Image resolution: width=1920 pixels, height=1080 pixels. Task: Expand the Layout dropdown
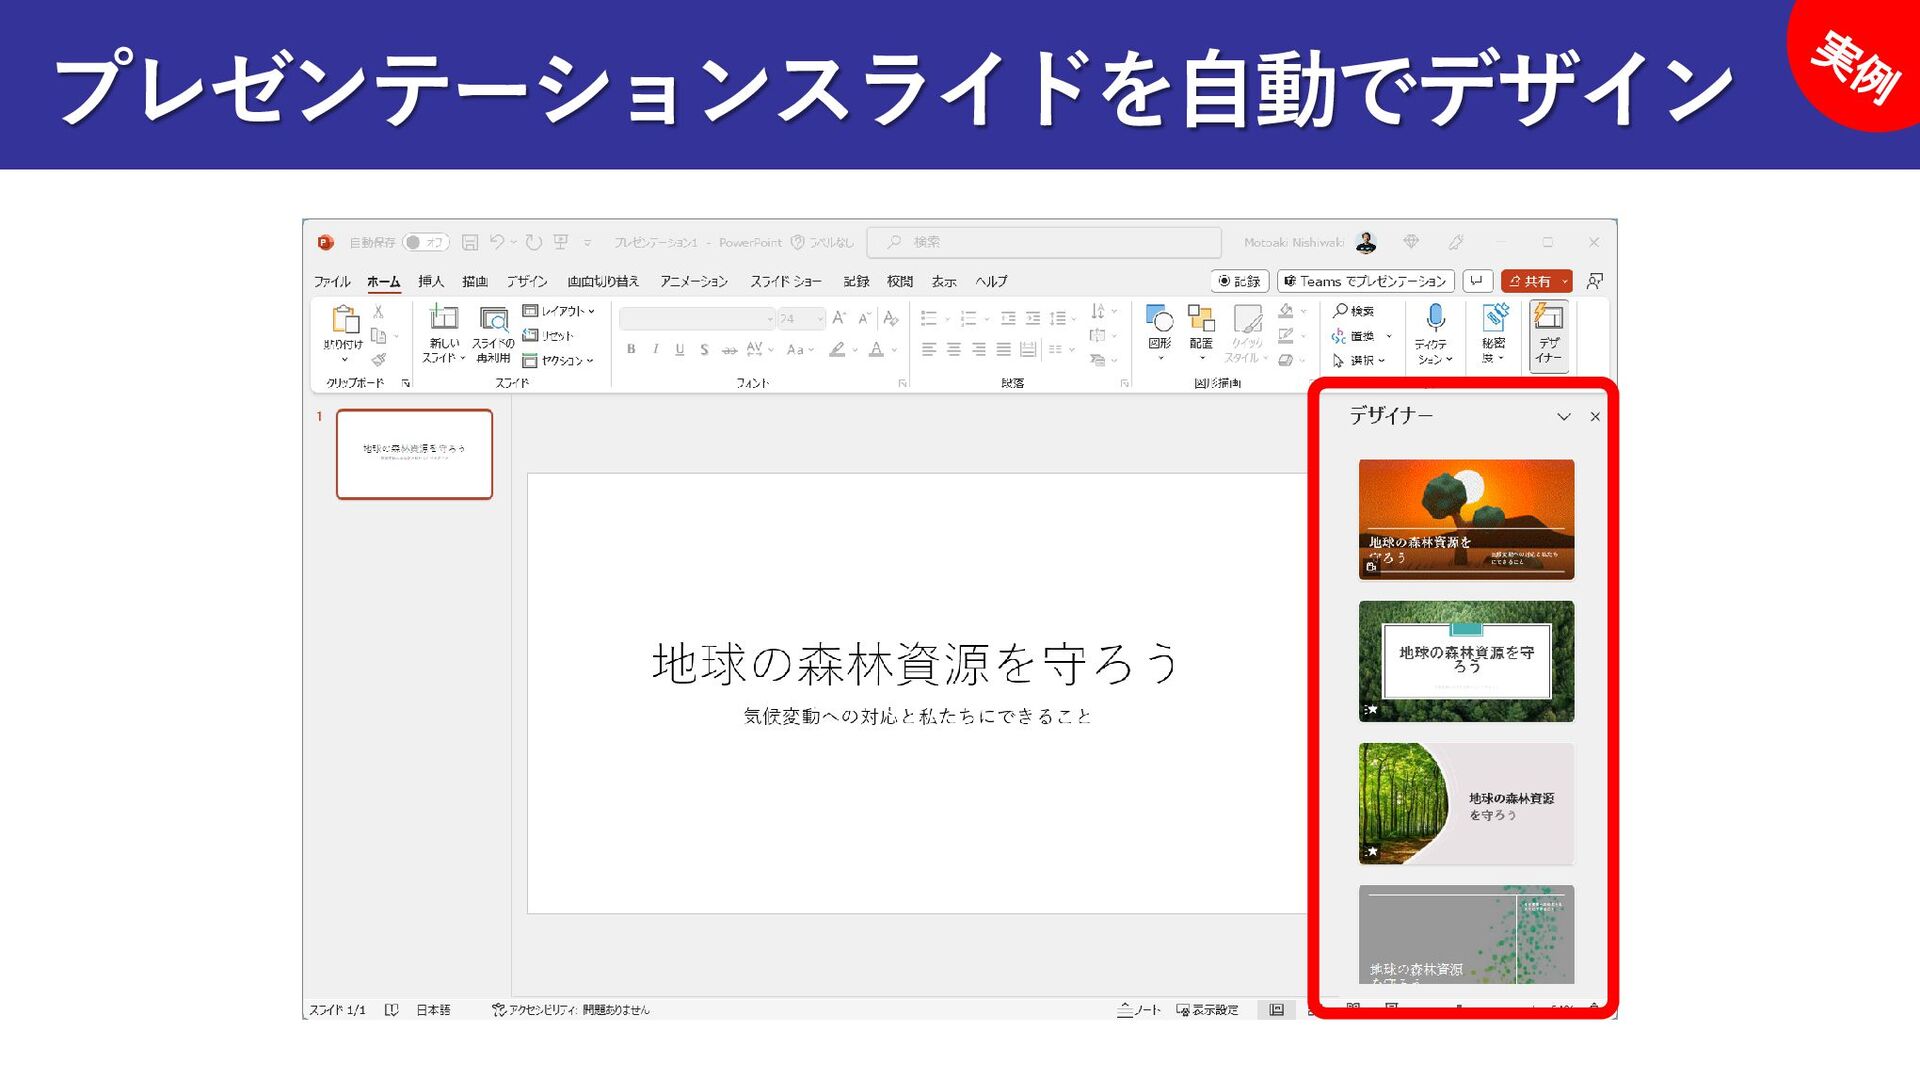[560, 311]
